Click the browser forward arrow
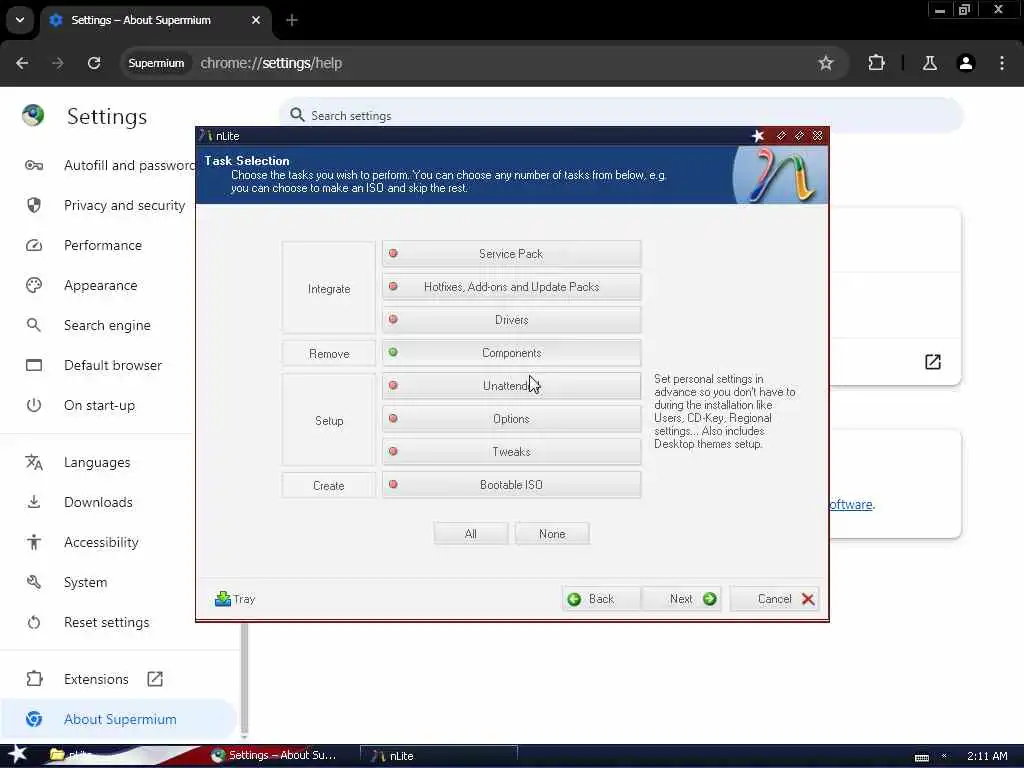 coord(58,63)
